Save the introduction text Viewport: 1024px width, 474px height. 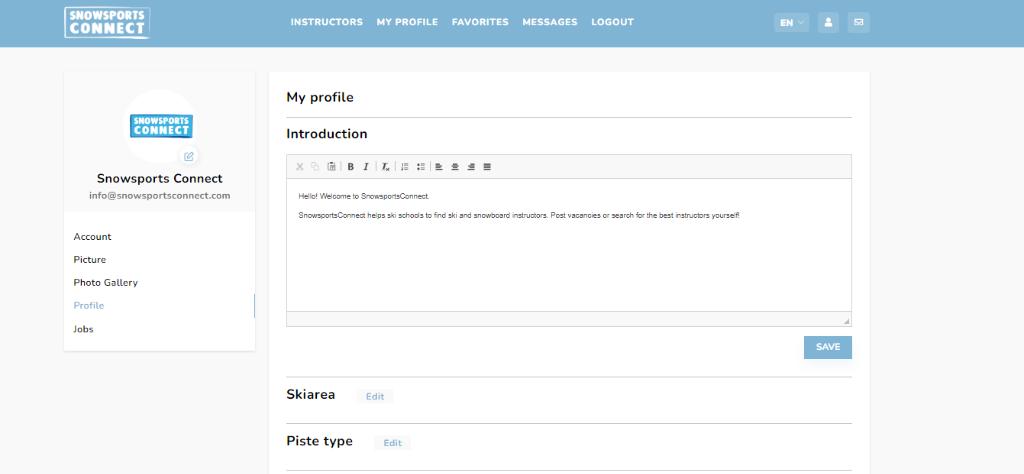click(828, 347)
